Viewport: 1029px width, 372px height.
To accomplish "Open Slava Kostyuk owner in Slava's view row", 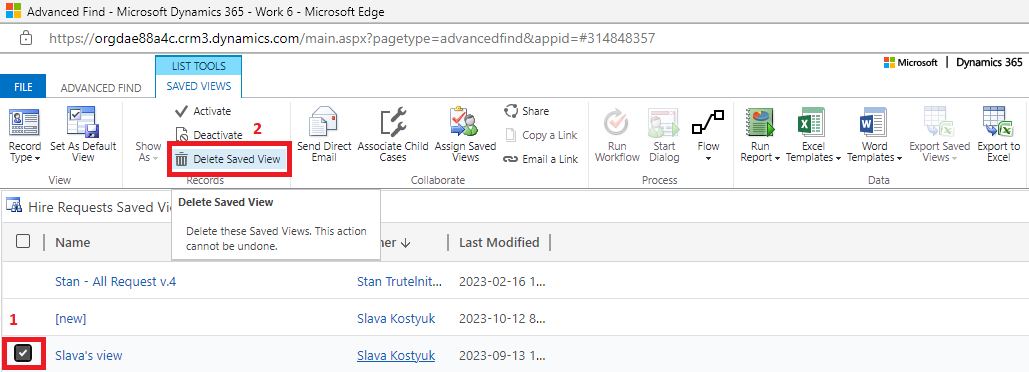I will click(x=396, y=356).
